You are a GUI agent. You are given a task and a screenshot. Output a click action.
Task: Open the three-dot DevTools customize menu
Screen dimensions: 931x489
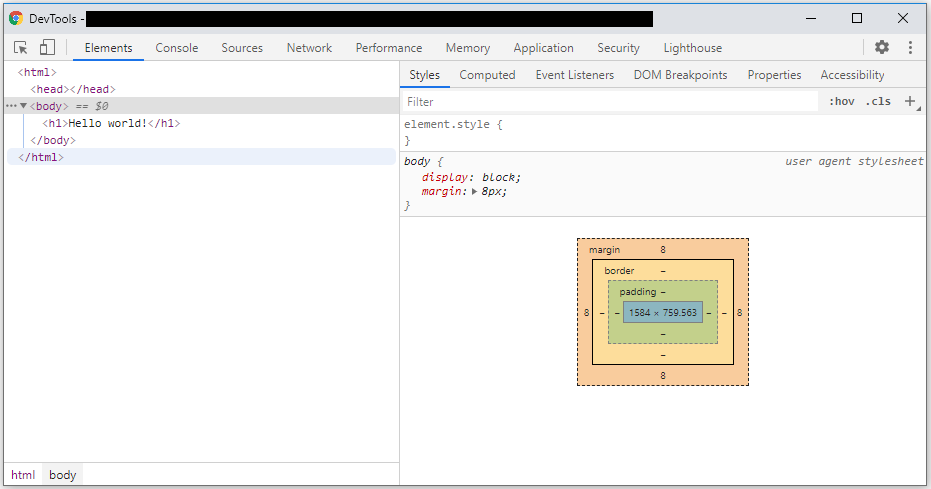[910, 47]
